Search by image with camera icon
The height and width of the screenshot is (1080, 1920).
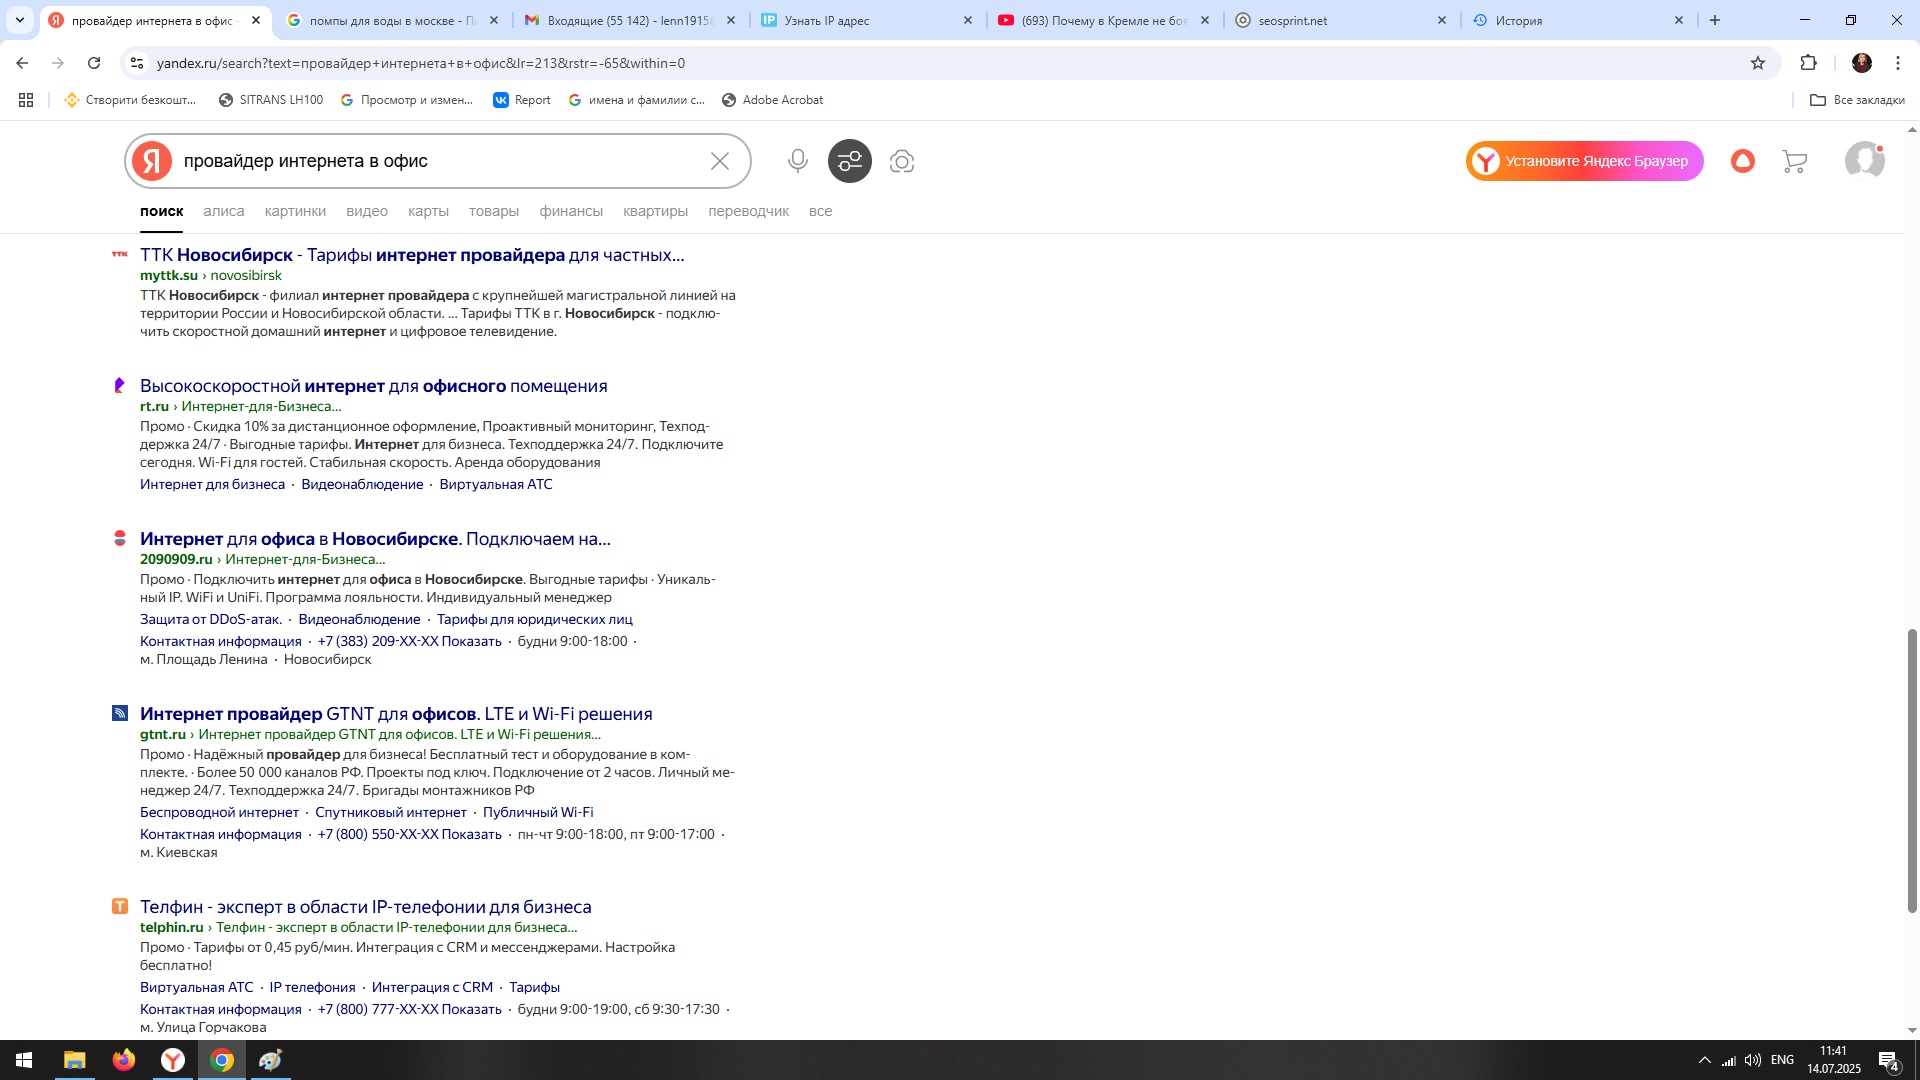[902, 161]
